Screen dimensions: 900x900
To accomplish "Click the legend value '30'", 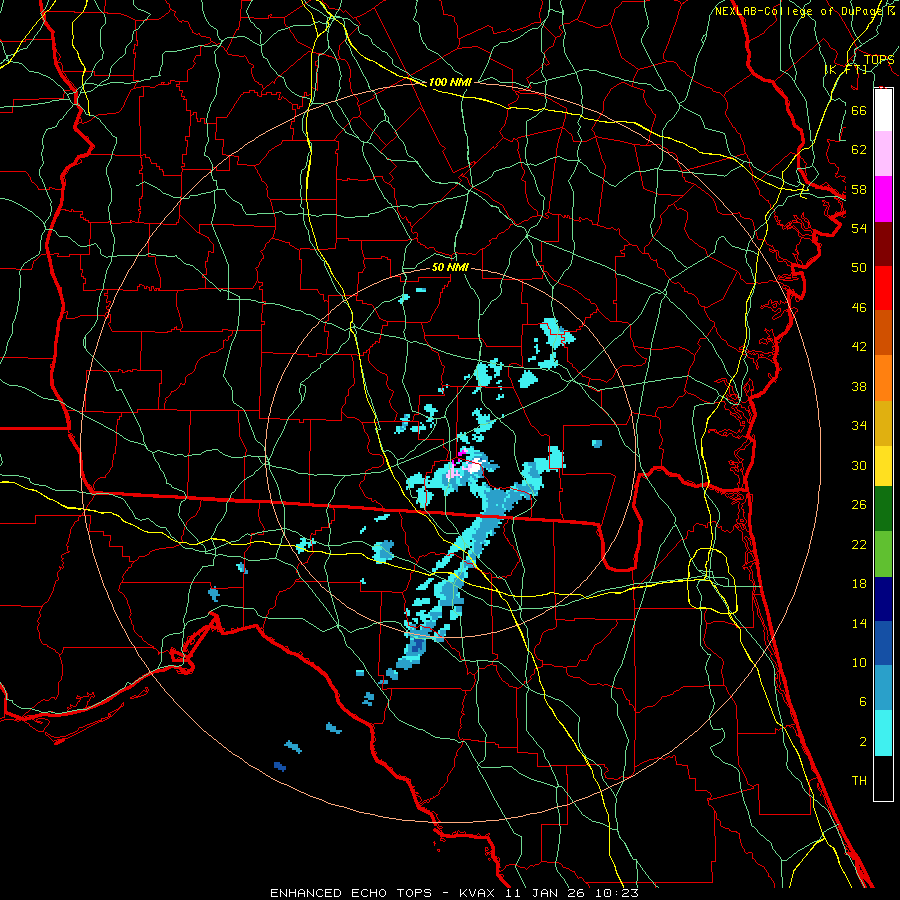I will 859,465.
